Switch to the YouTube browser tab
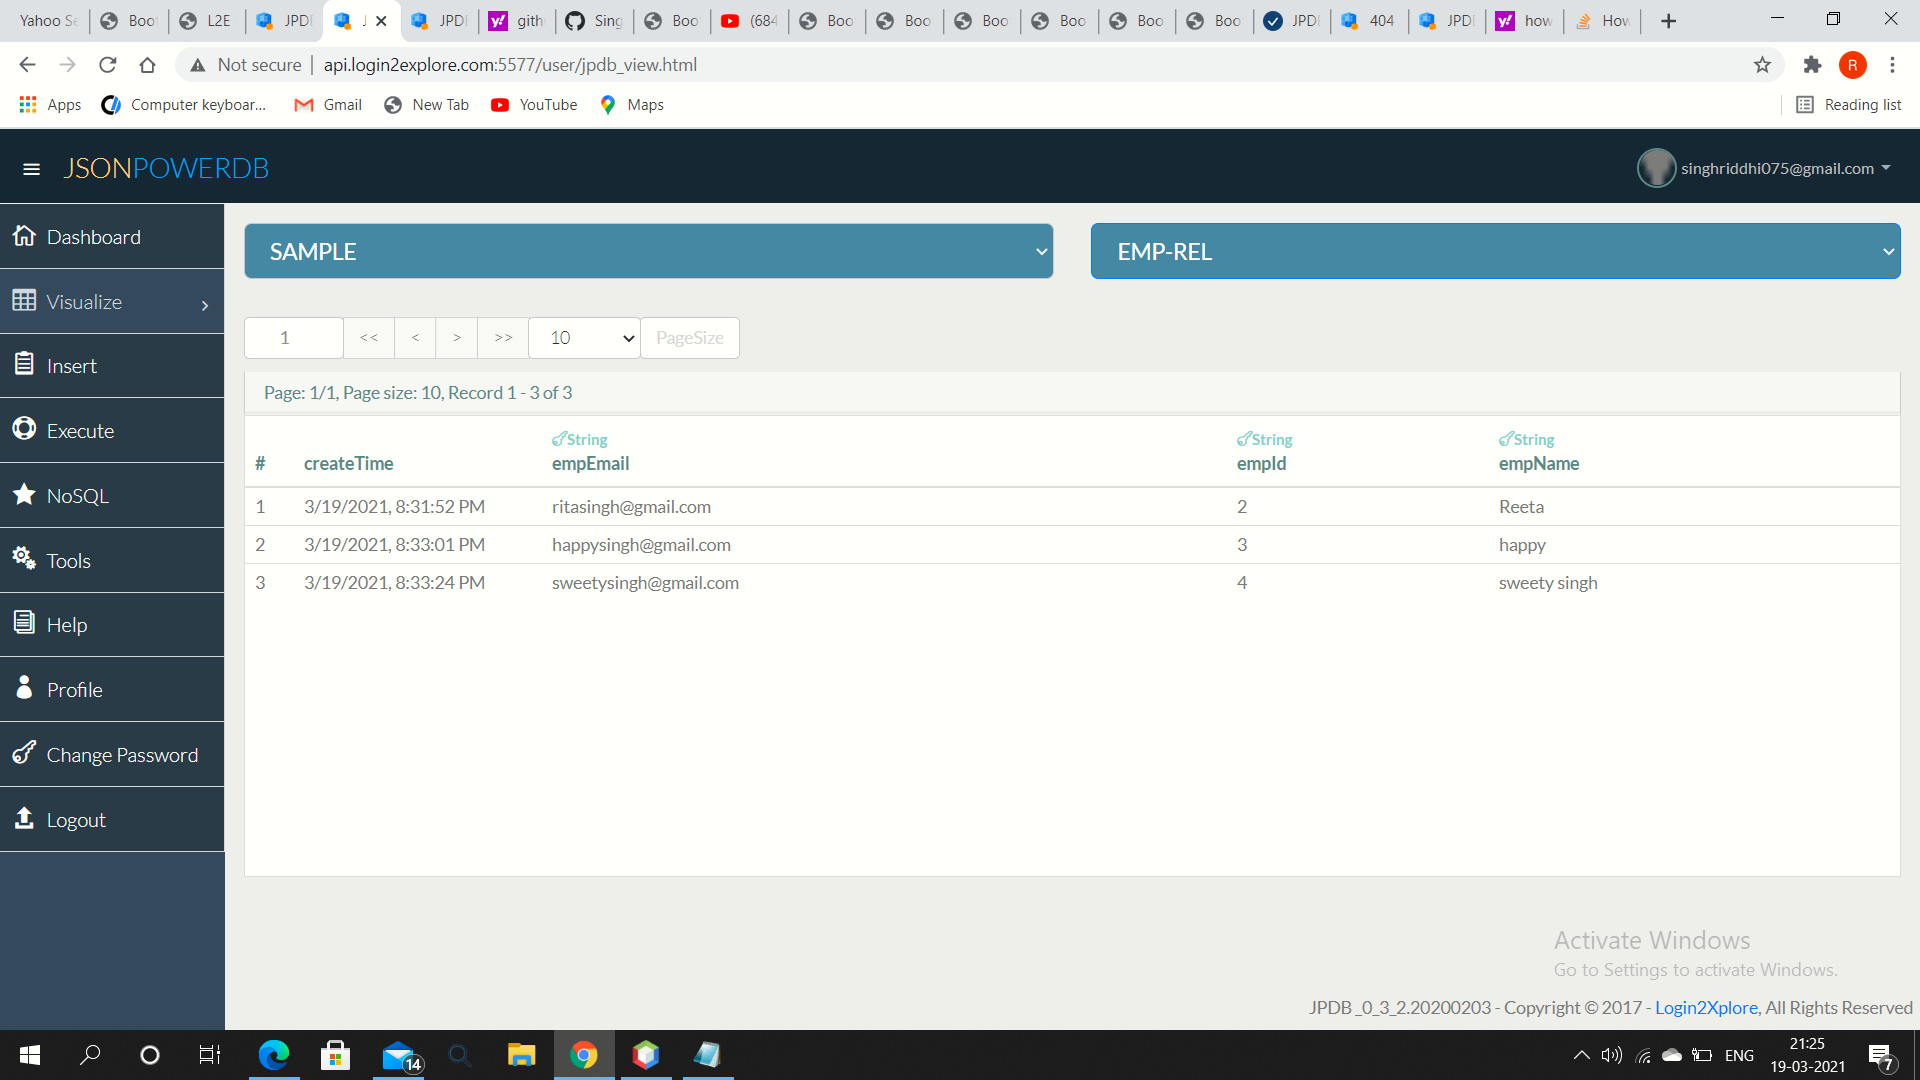The height and width of the screenshot is (1080, 1920). coord(748,20)
